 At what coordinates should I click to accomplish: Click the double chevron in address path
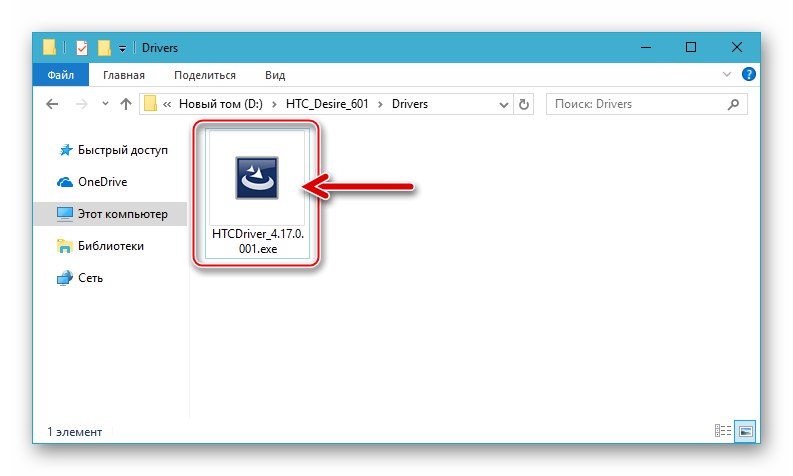coord(167,104)
